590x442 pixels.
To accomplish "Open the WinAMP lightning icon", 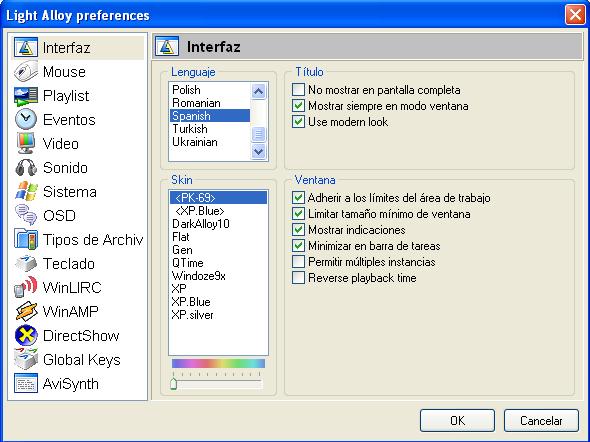I will tap(26, 311).
